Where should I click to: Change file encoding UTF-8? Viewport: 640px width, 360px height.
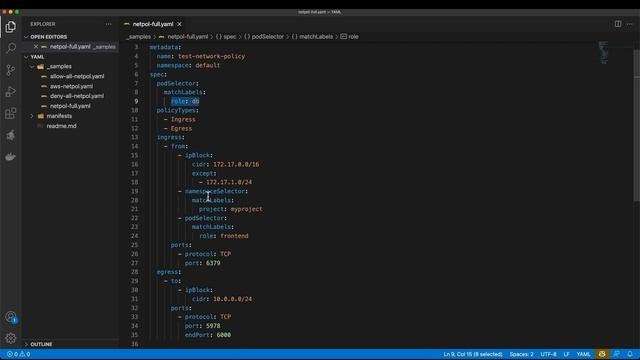(x=548, y=354)
